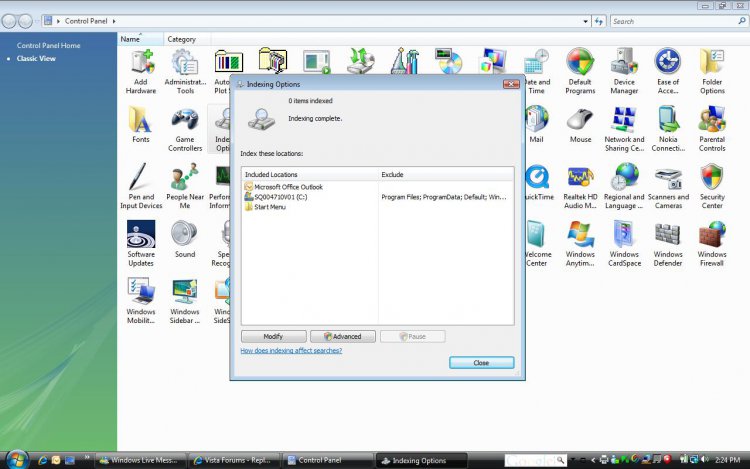
Task: Close Indexing Options with red X
Action: coord(511,84)
